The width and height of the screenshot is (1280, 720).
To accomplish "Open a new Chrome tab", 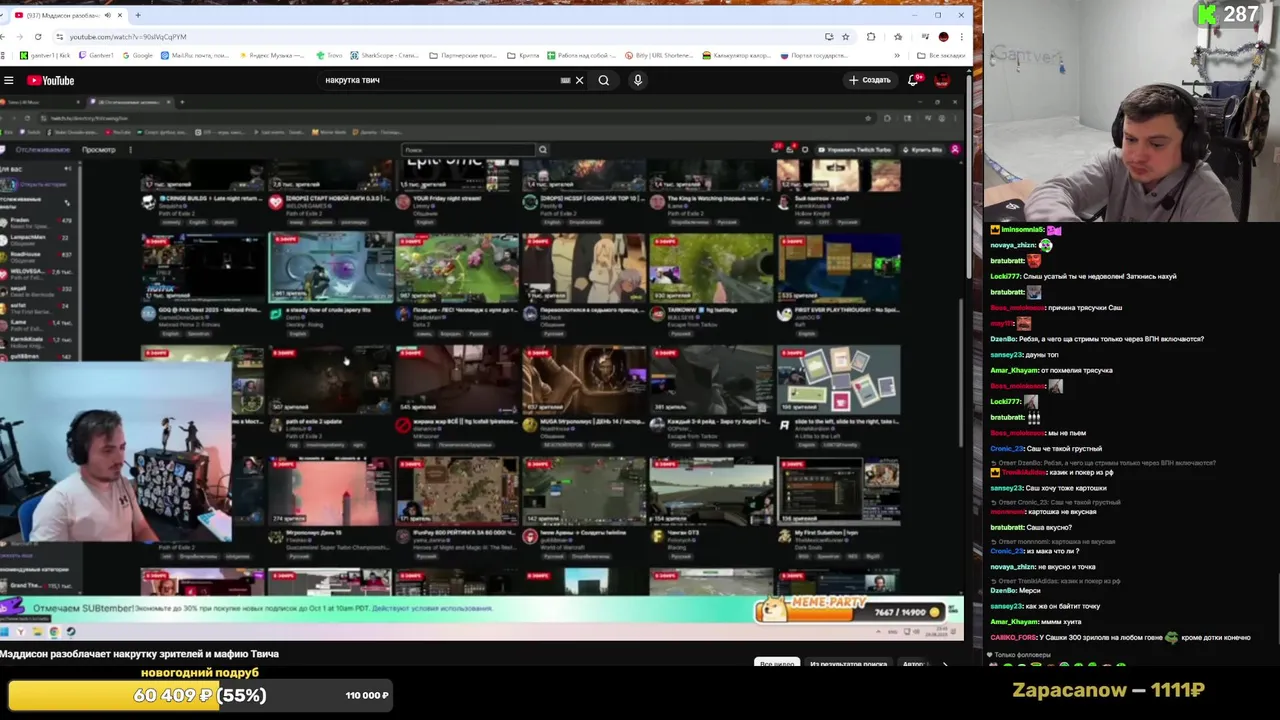I will click(138, 15).
